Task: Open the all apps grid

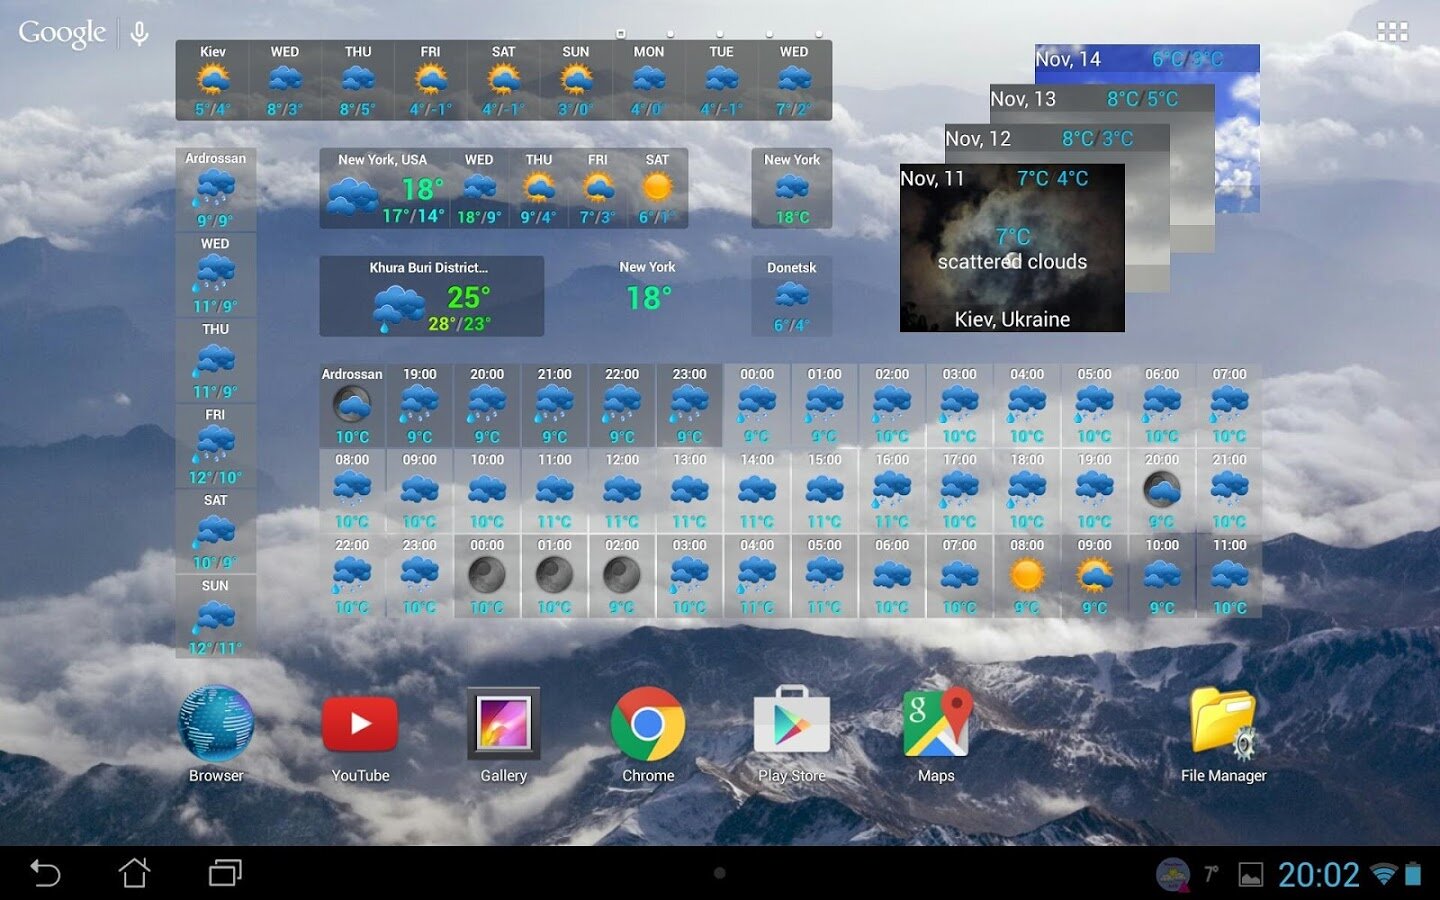Action: 1391,32
